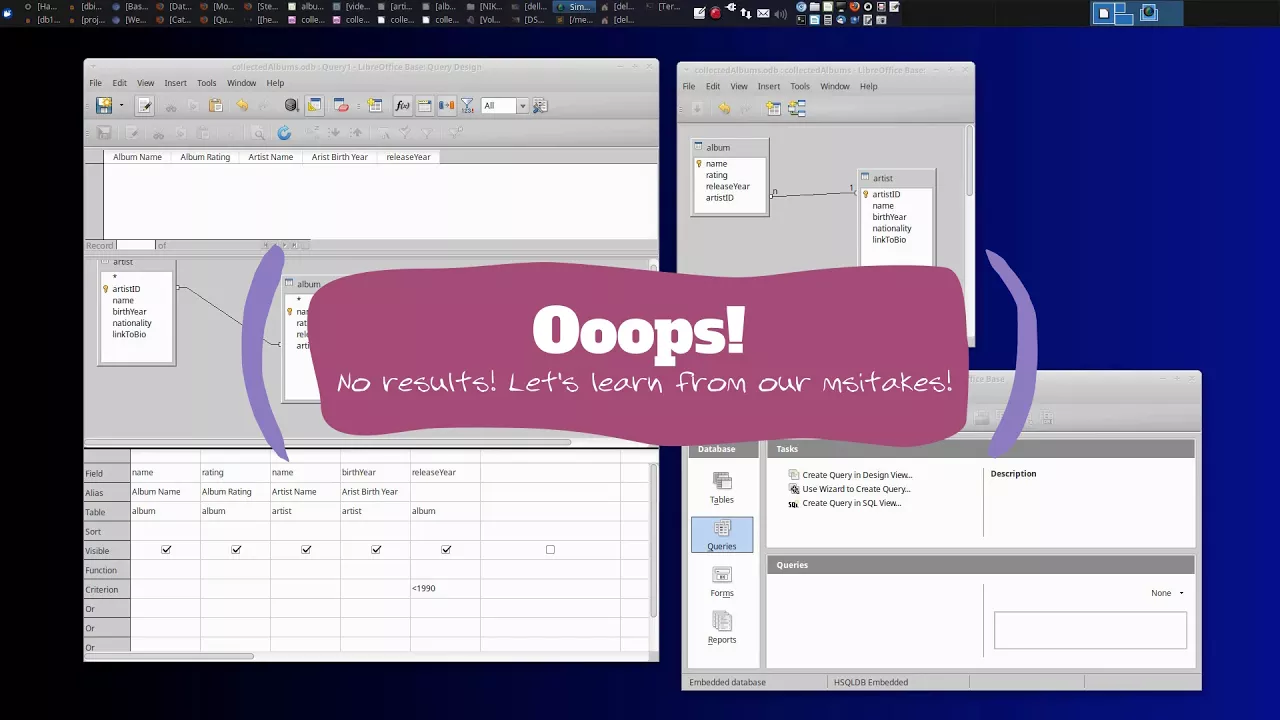Open the None preview dropdown
This screenshot has height=720, width=1280.
[x=1167, y=593]
